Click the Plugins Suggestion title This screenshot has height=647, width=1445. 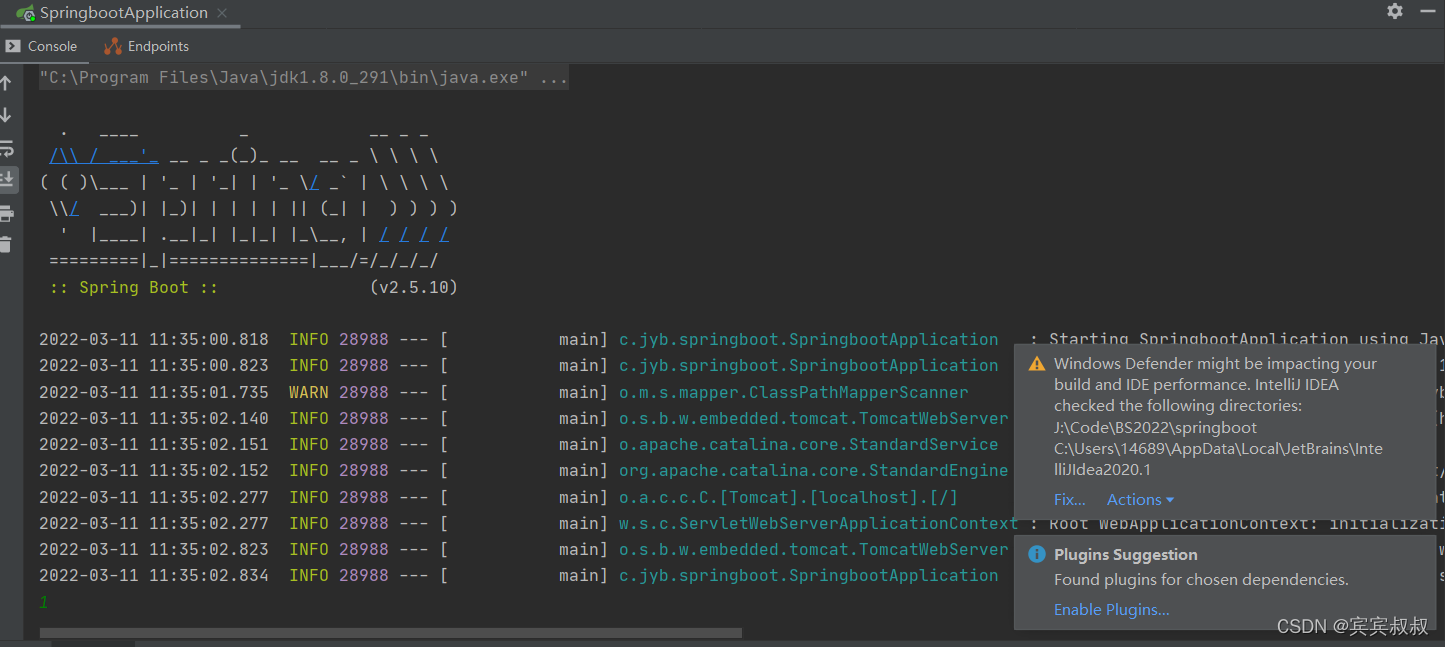pyautogui.click(x=1125, y=554)
